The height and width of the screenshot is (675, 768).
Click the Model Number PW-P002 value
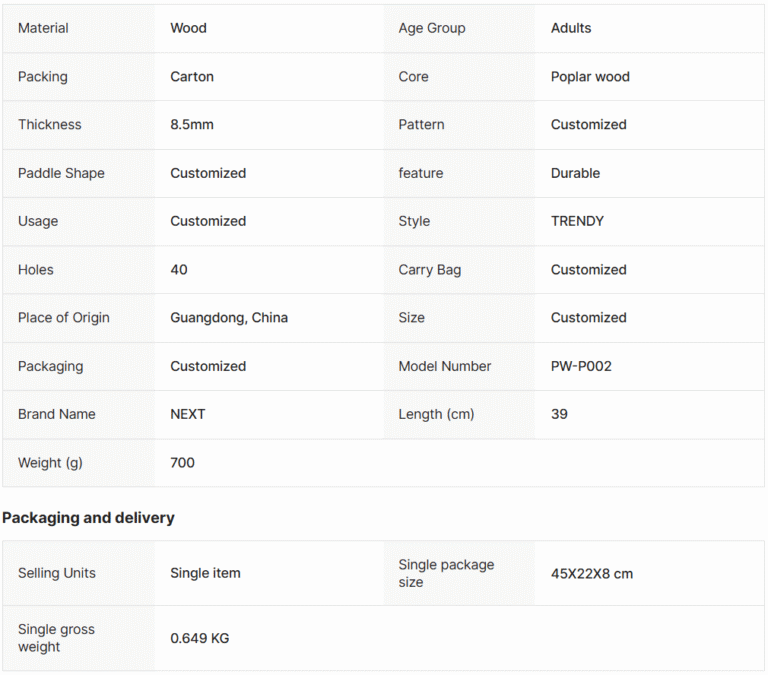click(581, 366)
